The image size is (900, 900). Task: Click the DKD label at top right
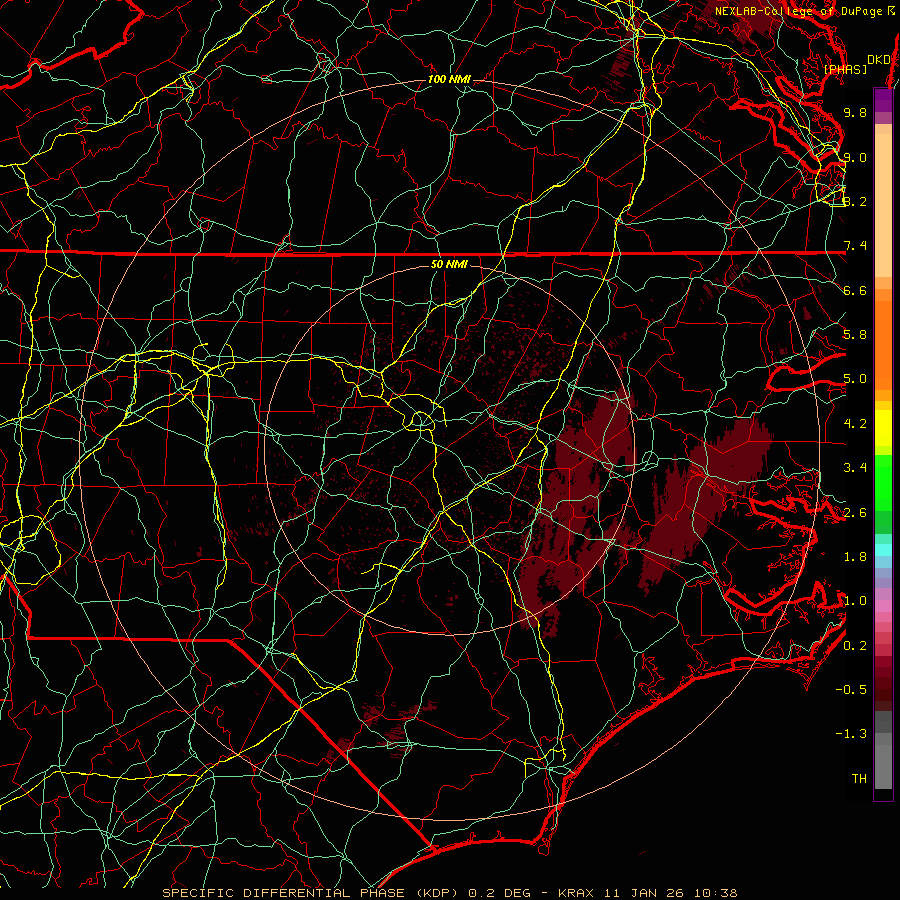pyautogui.click(x=879, y=59)
